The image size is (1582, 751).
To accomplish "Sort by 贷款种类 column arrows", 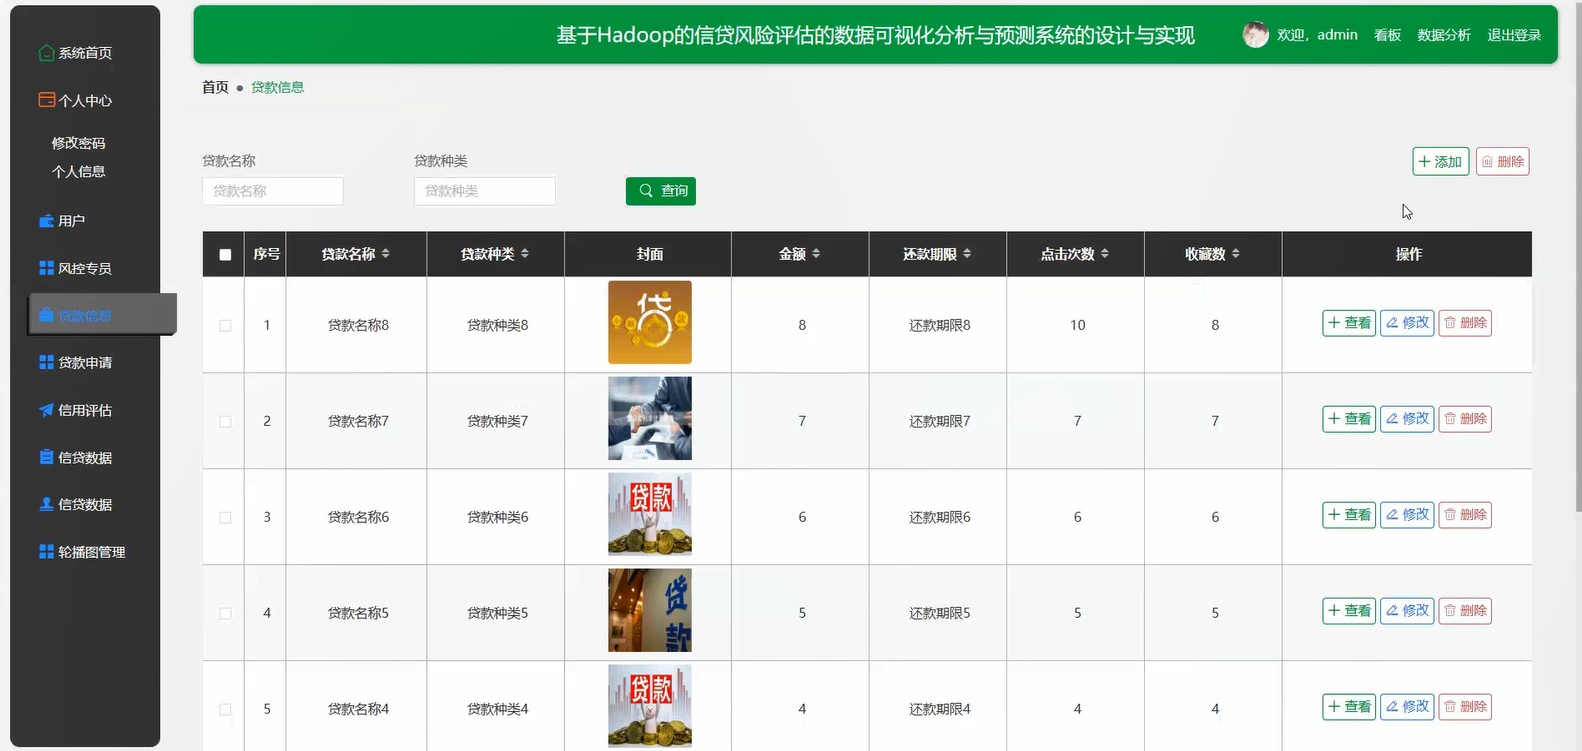I will 525,254.
